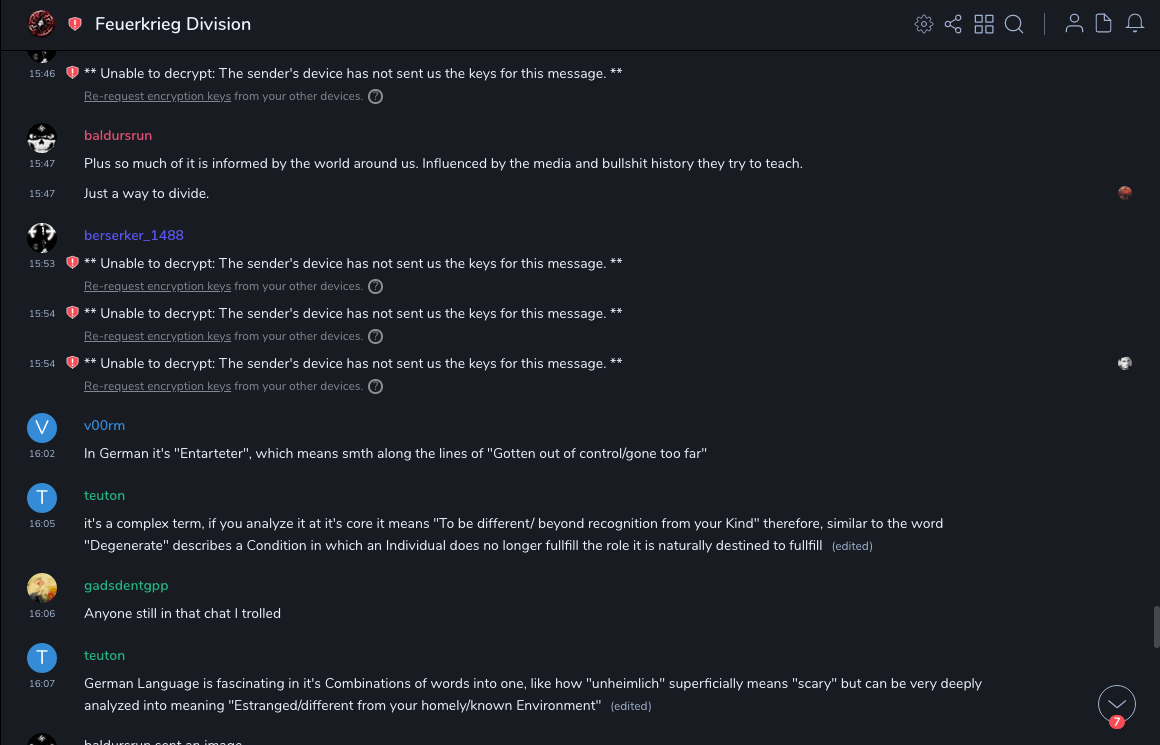Click red warning shield on 15:53 message
1160x745 pixels.
click(72, 263)
